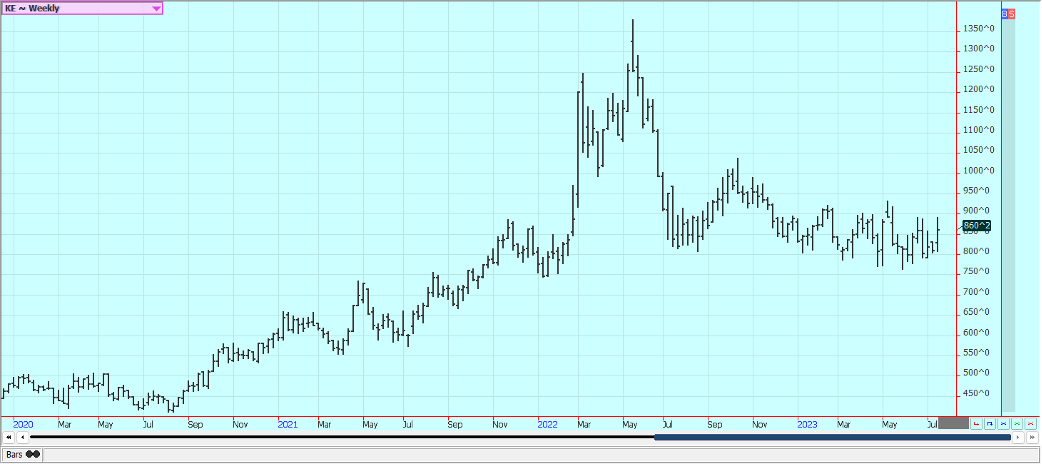Jump to chart end with fast-forward
Image resolution: width=1042 pixels, height=464 pixels.
point(1032,437)
